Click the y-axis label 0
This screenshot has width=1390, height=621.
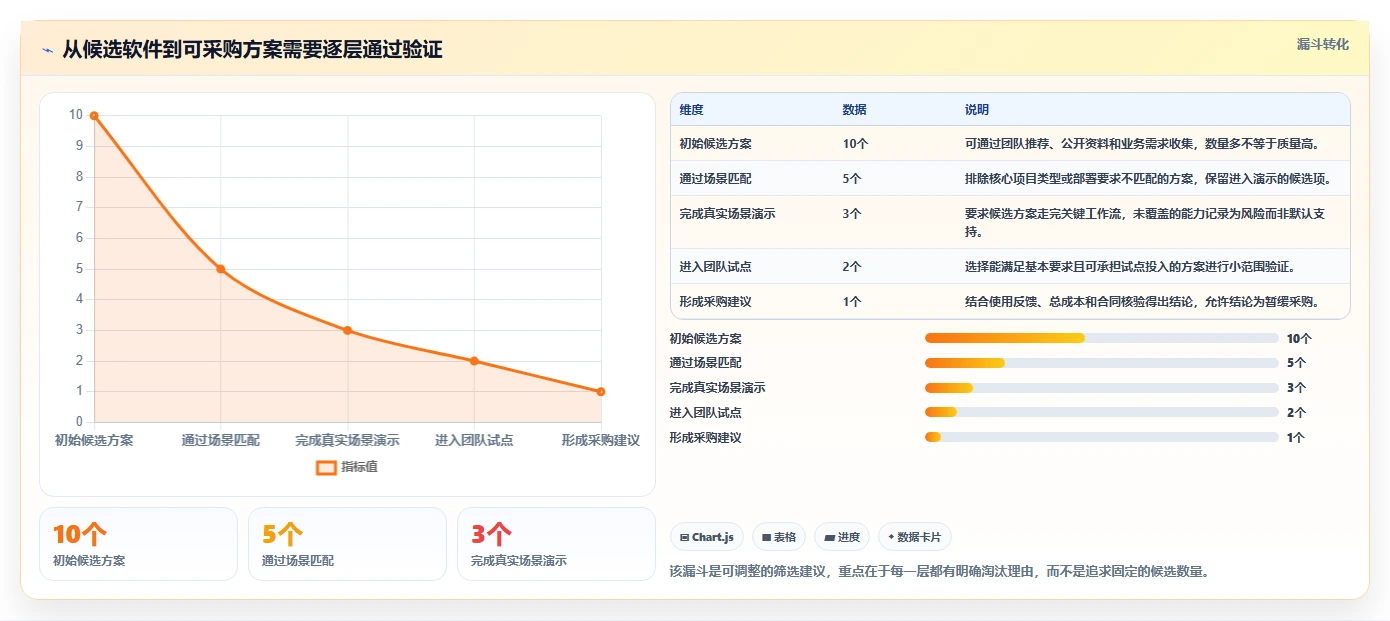79,422
